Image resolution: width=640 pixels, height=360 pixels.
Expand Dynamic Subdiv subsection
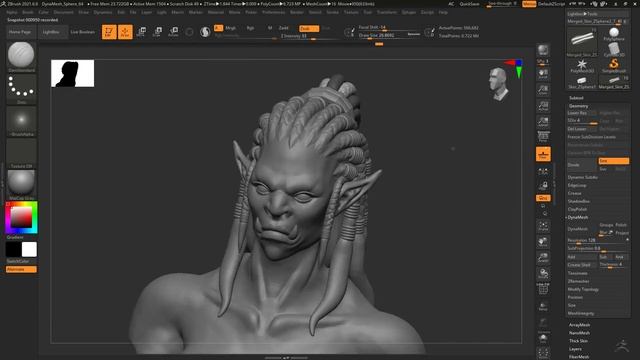[x=582, y=178]
